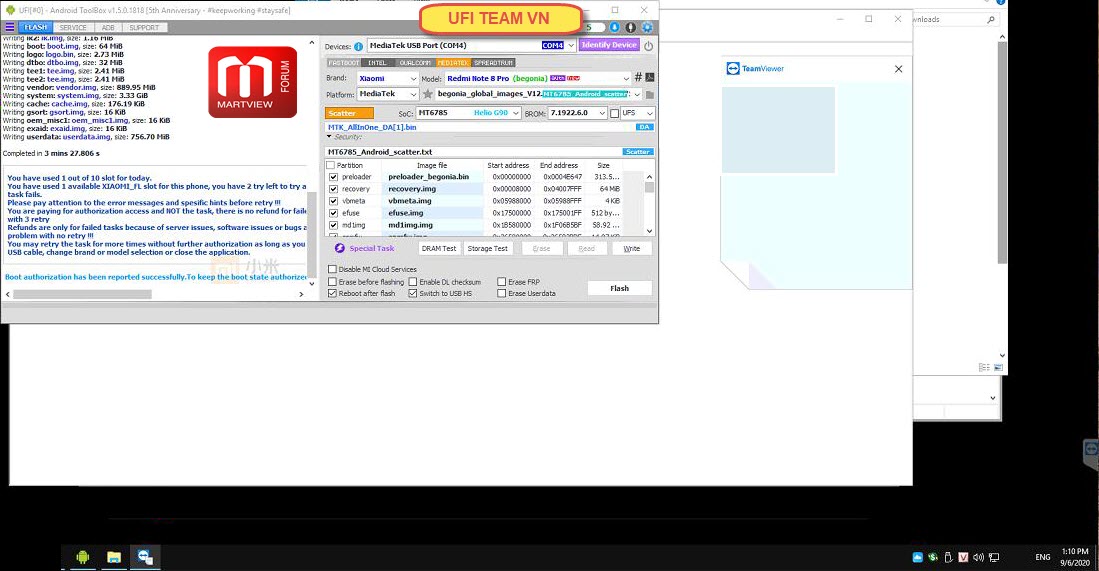Screen dimensions: 1099x571
Task: Enable the Enable DL checksum option
Action: tap(413, 282)
